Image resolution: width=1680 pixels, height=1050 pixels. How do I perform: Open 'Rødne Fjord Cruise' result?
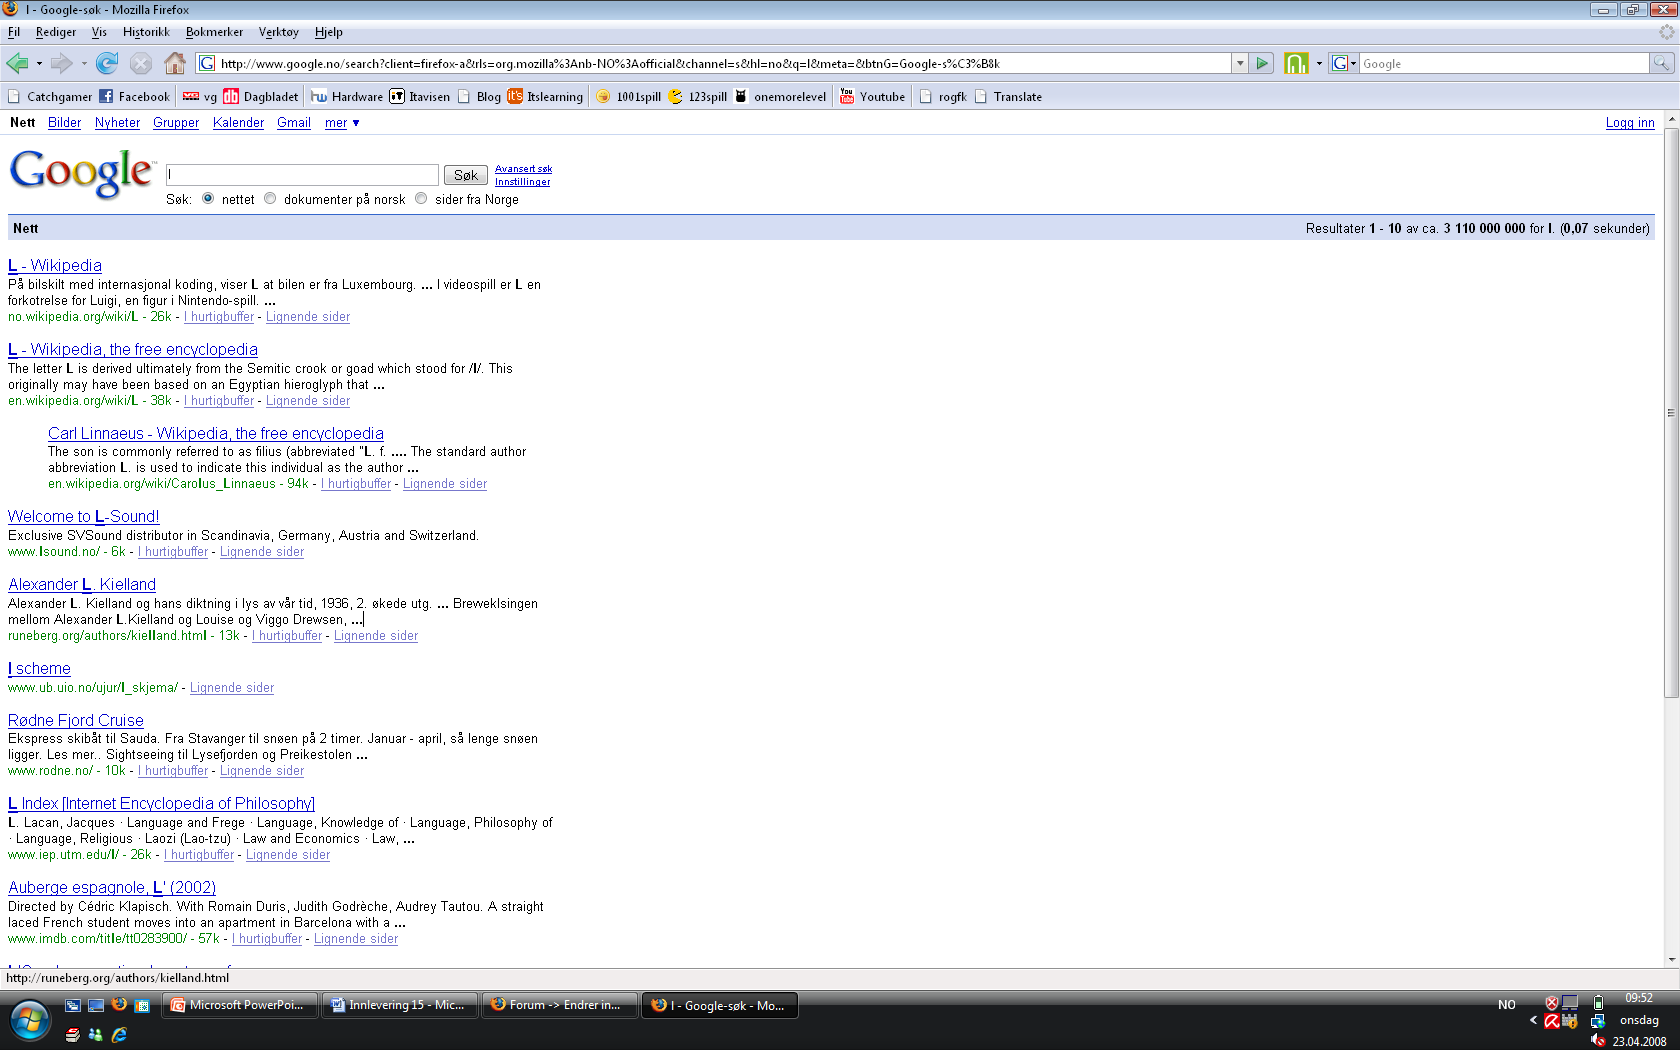click(x=76, y=720)
